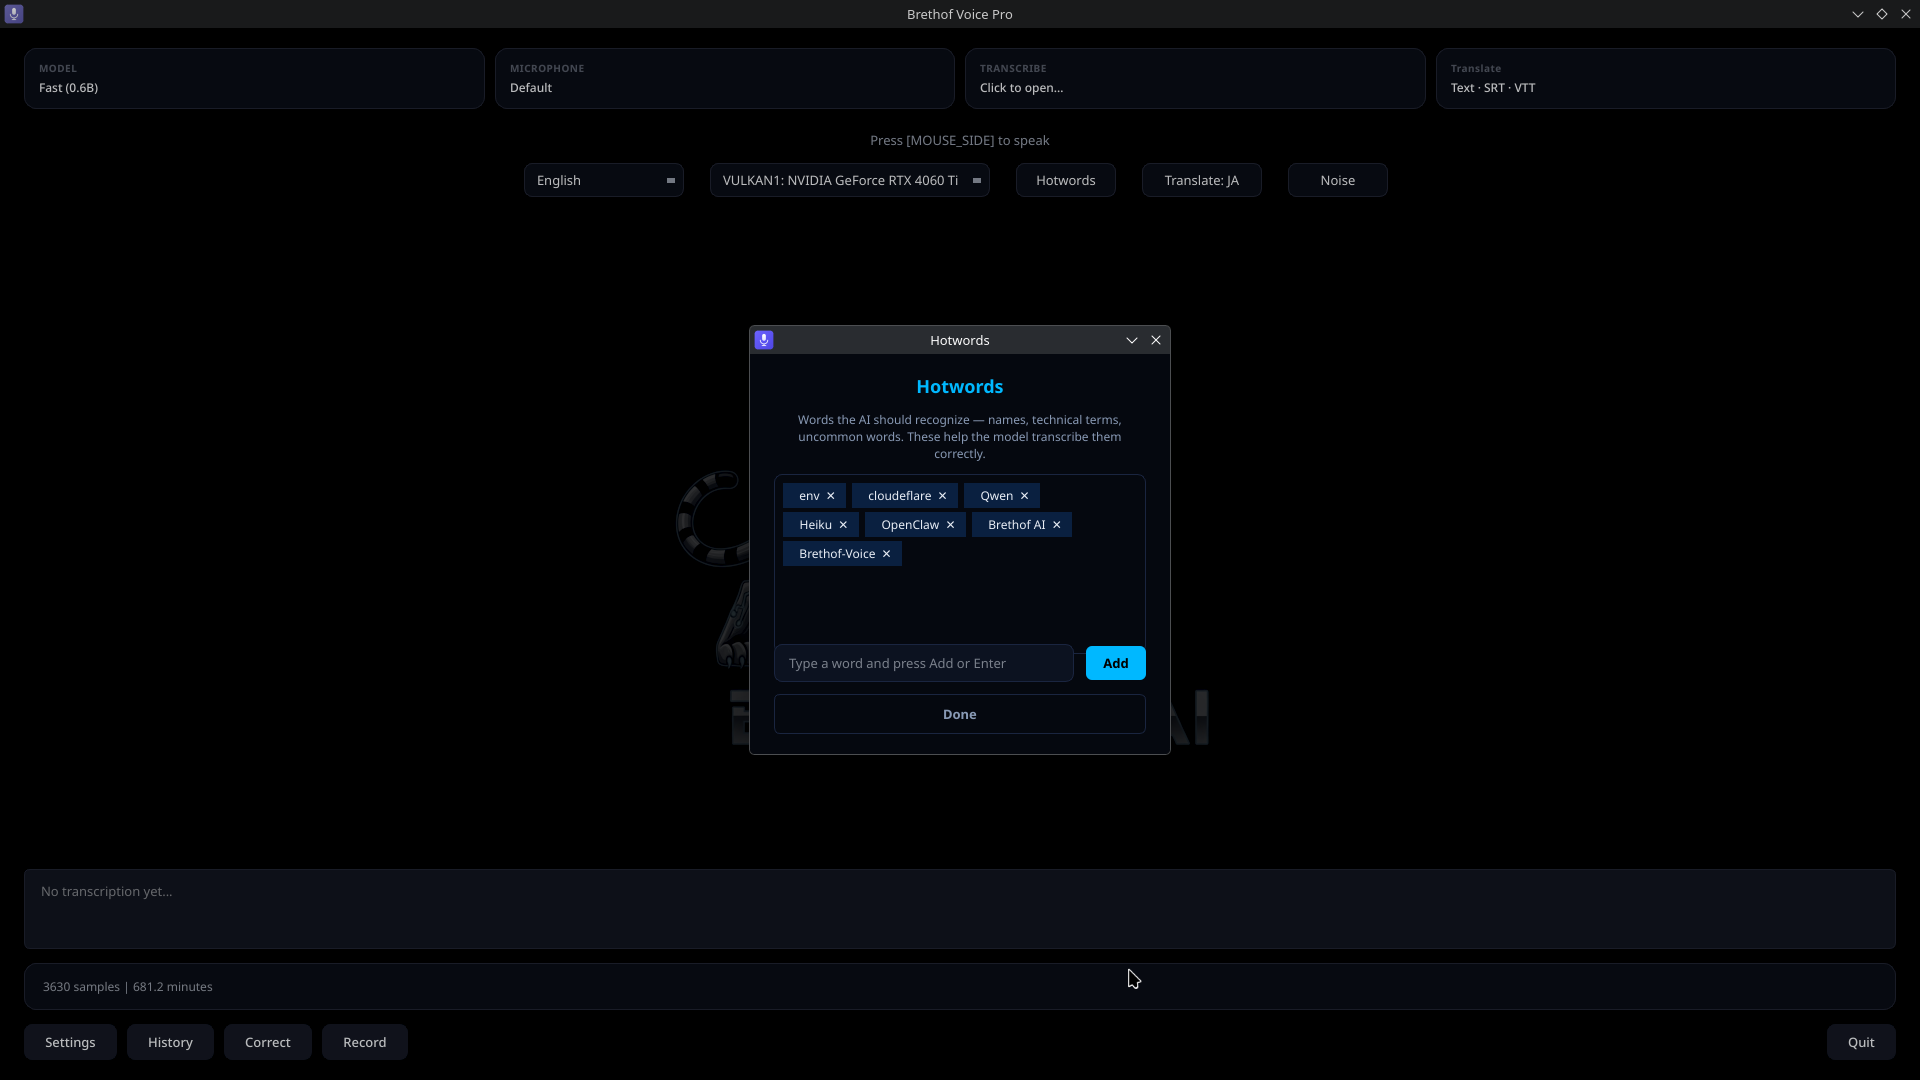Select the OpenClaw tag text

pyautogui.click(x=910, y=525)
